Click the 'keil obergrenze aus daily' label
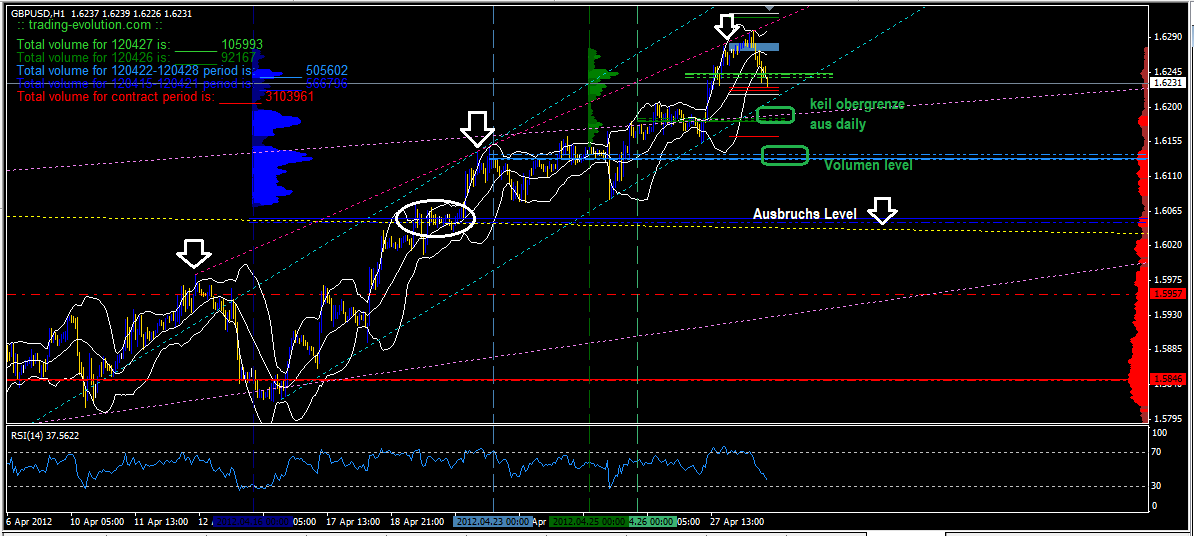This screenshot has width=1194, height=536. (857, 114)
